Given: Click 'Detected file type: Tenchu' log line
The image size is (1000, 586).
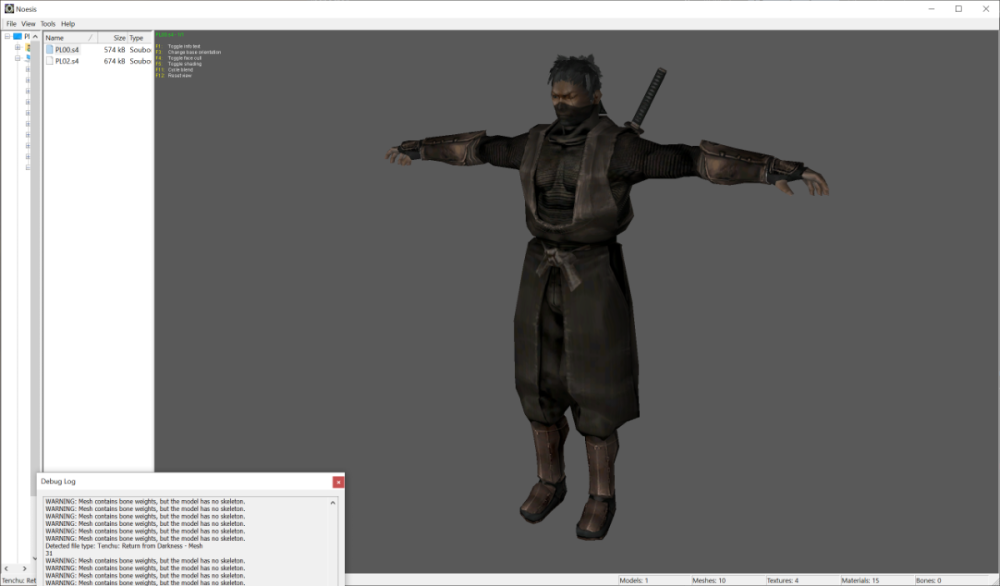Looking at the screenshot, I should pyautogui.click(x=124, y=546).
